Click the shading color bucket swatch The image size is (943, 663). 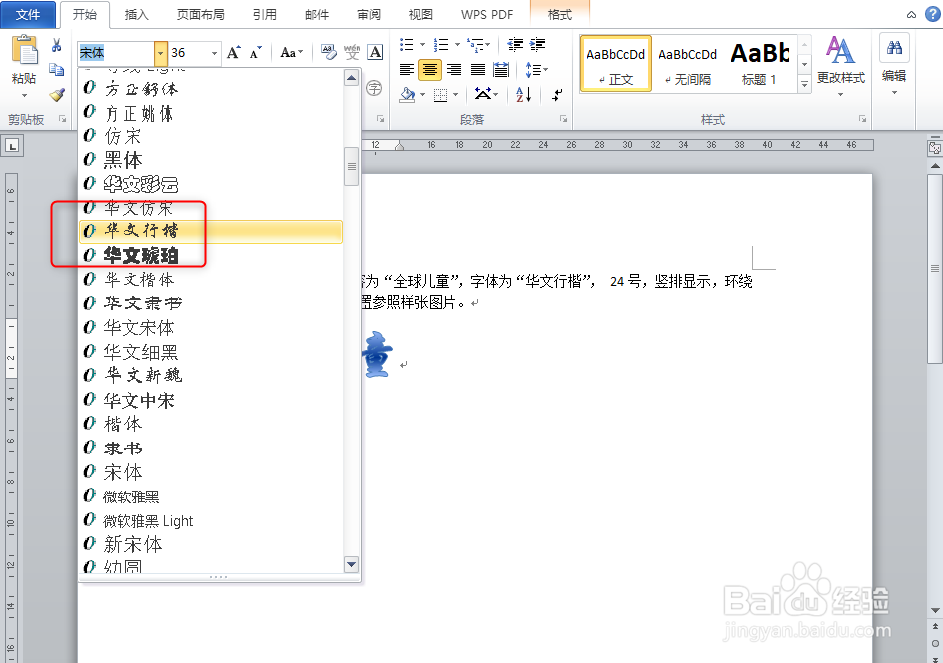click(408, 93)
